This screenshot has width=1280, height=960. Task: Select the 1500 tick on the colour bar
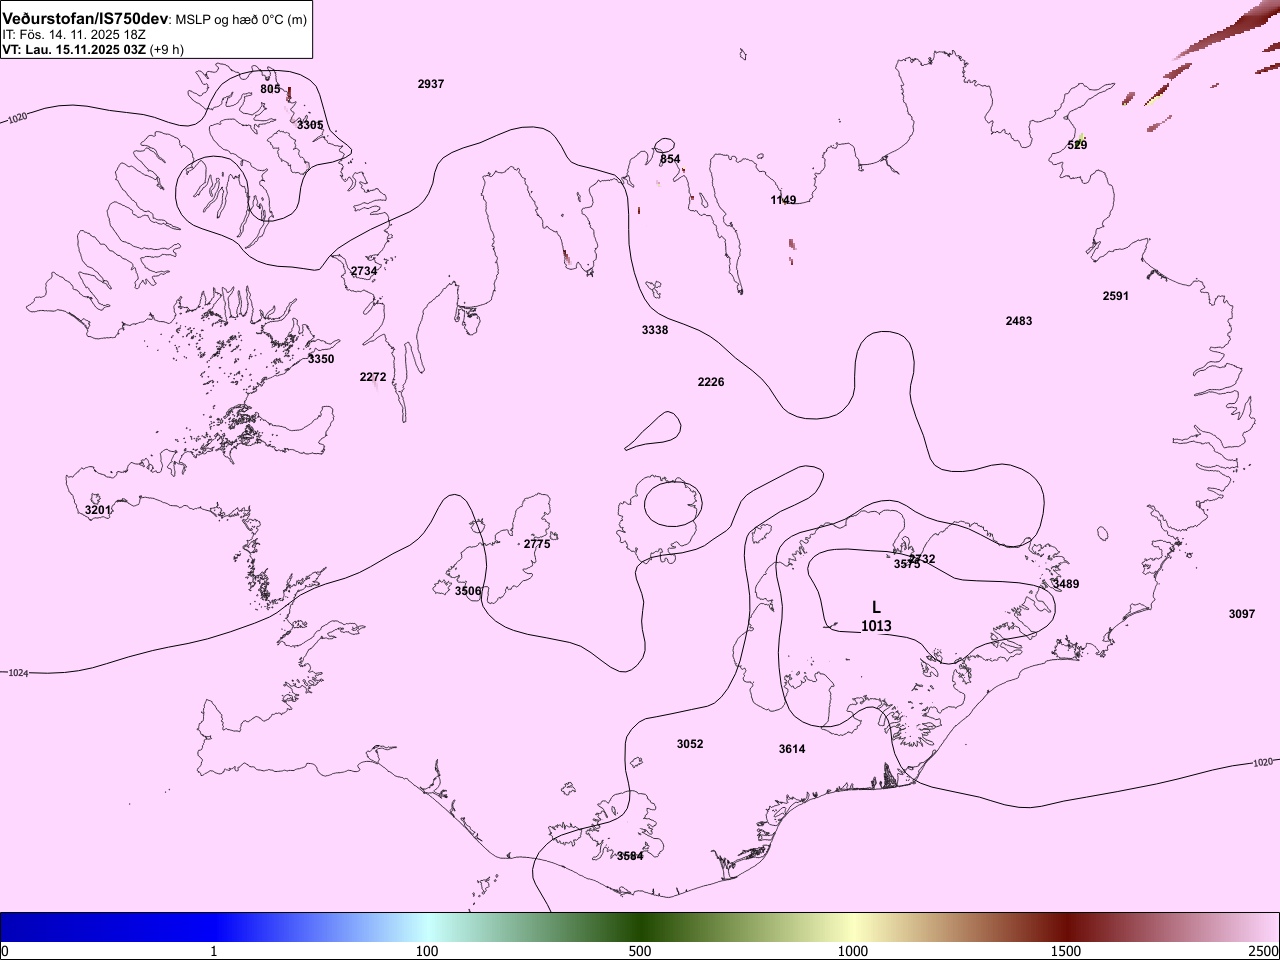(x=1066, y=951)
